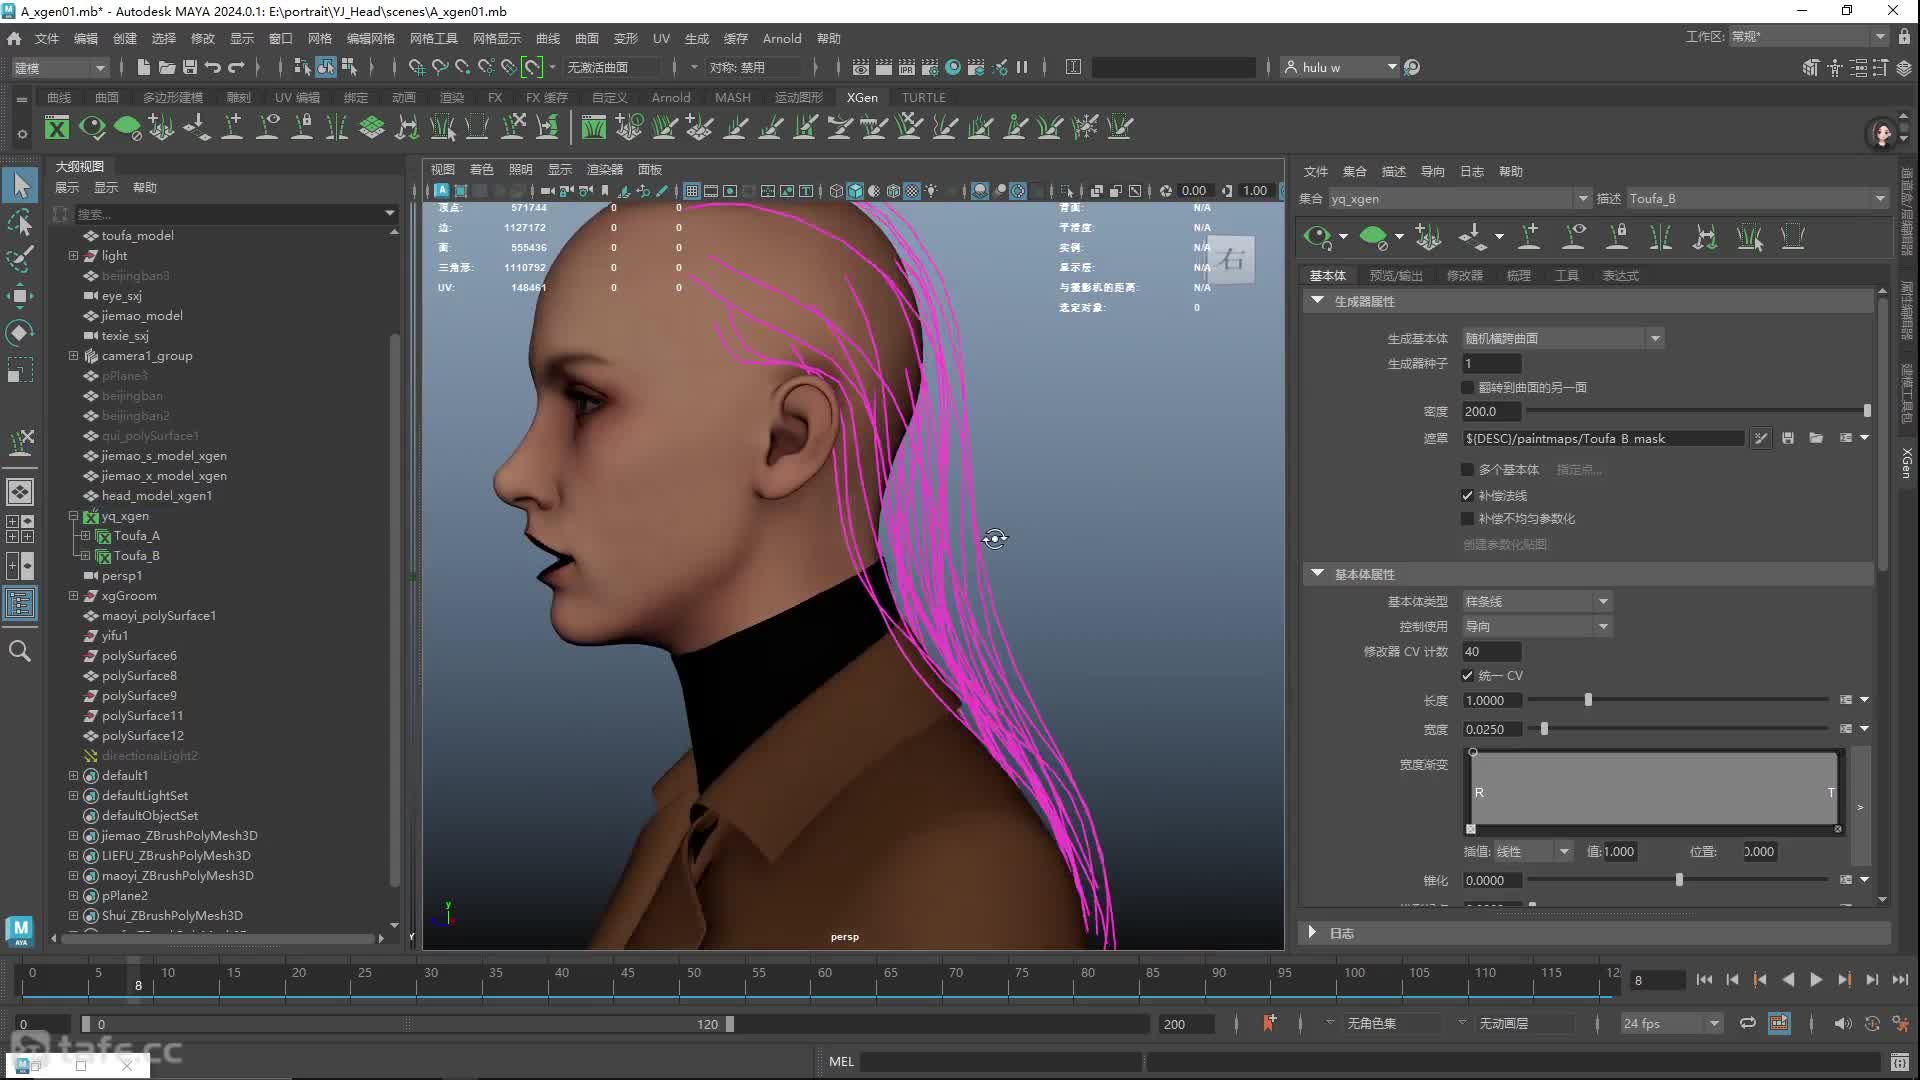Uncheck the compensate normals checkbox
The image size is (1920, 1080).
tap(1467, 496)
